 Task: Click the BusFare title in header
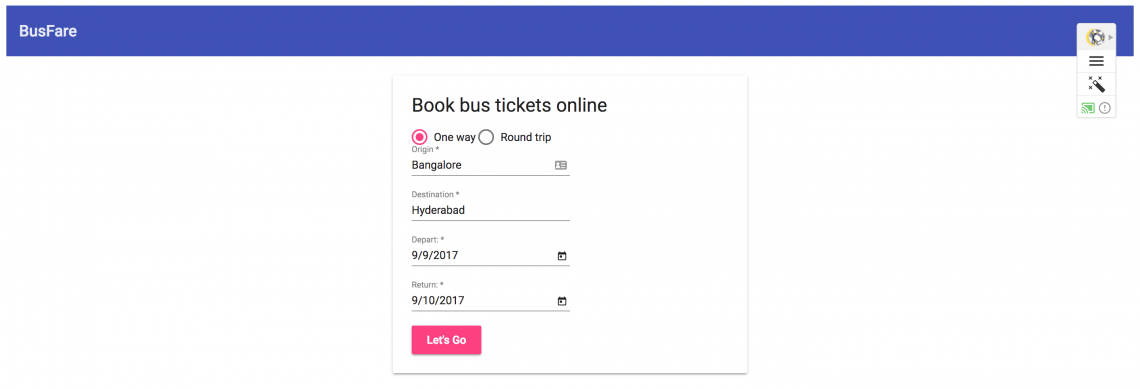click(x=48, y=31)
